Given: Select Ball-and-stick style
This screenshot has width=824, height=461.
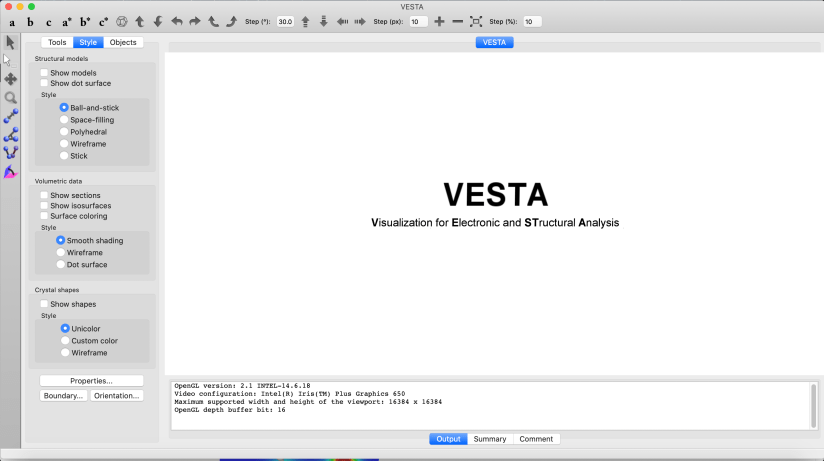Looking at the screenshot, I should [x=64, y=107].
